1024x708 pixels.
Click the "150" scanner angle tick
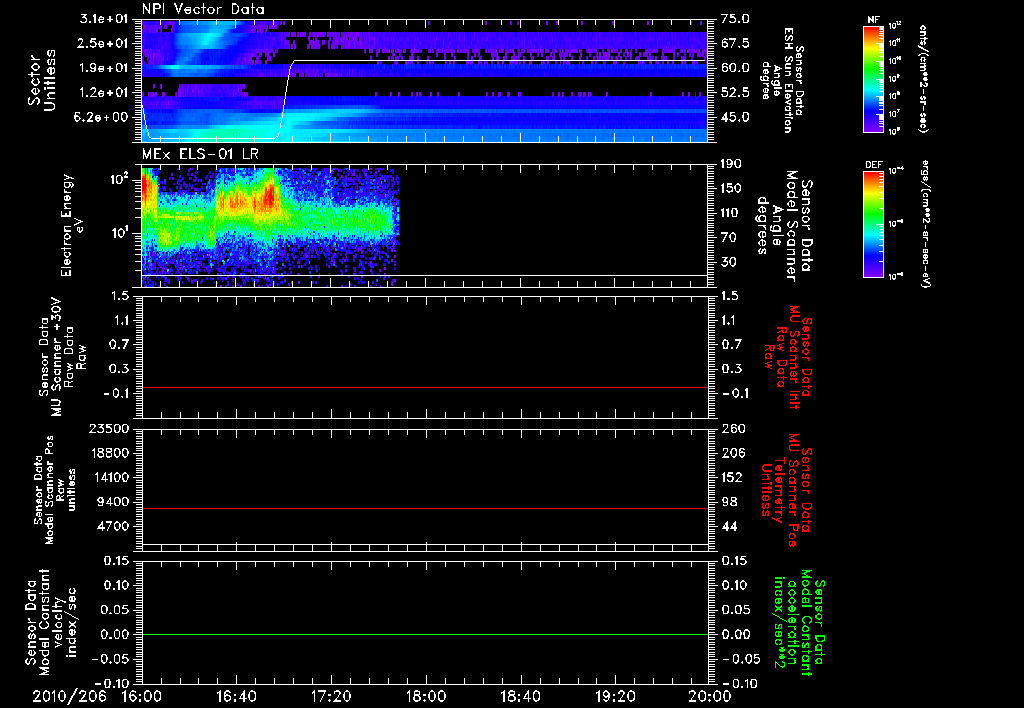coord(732,188)
